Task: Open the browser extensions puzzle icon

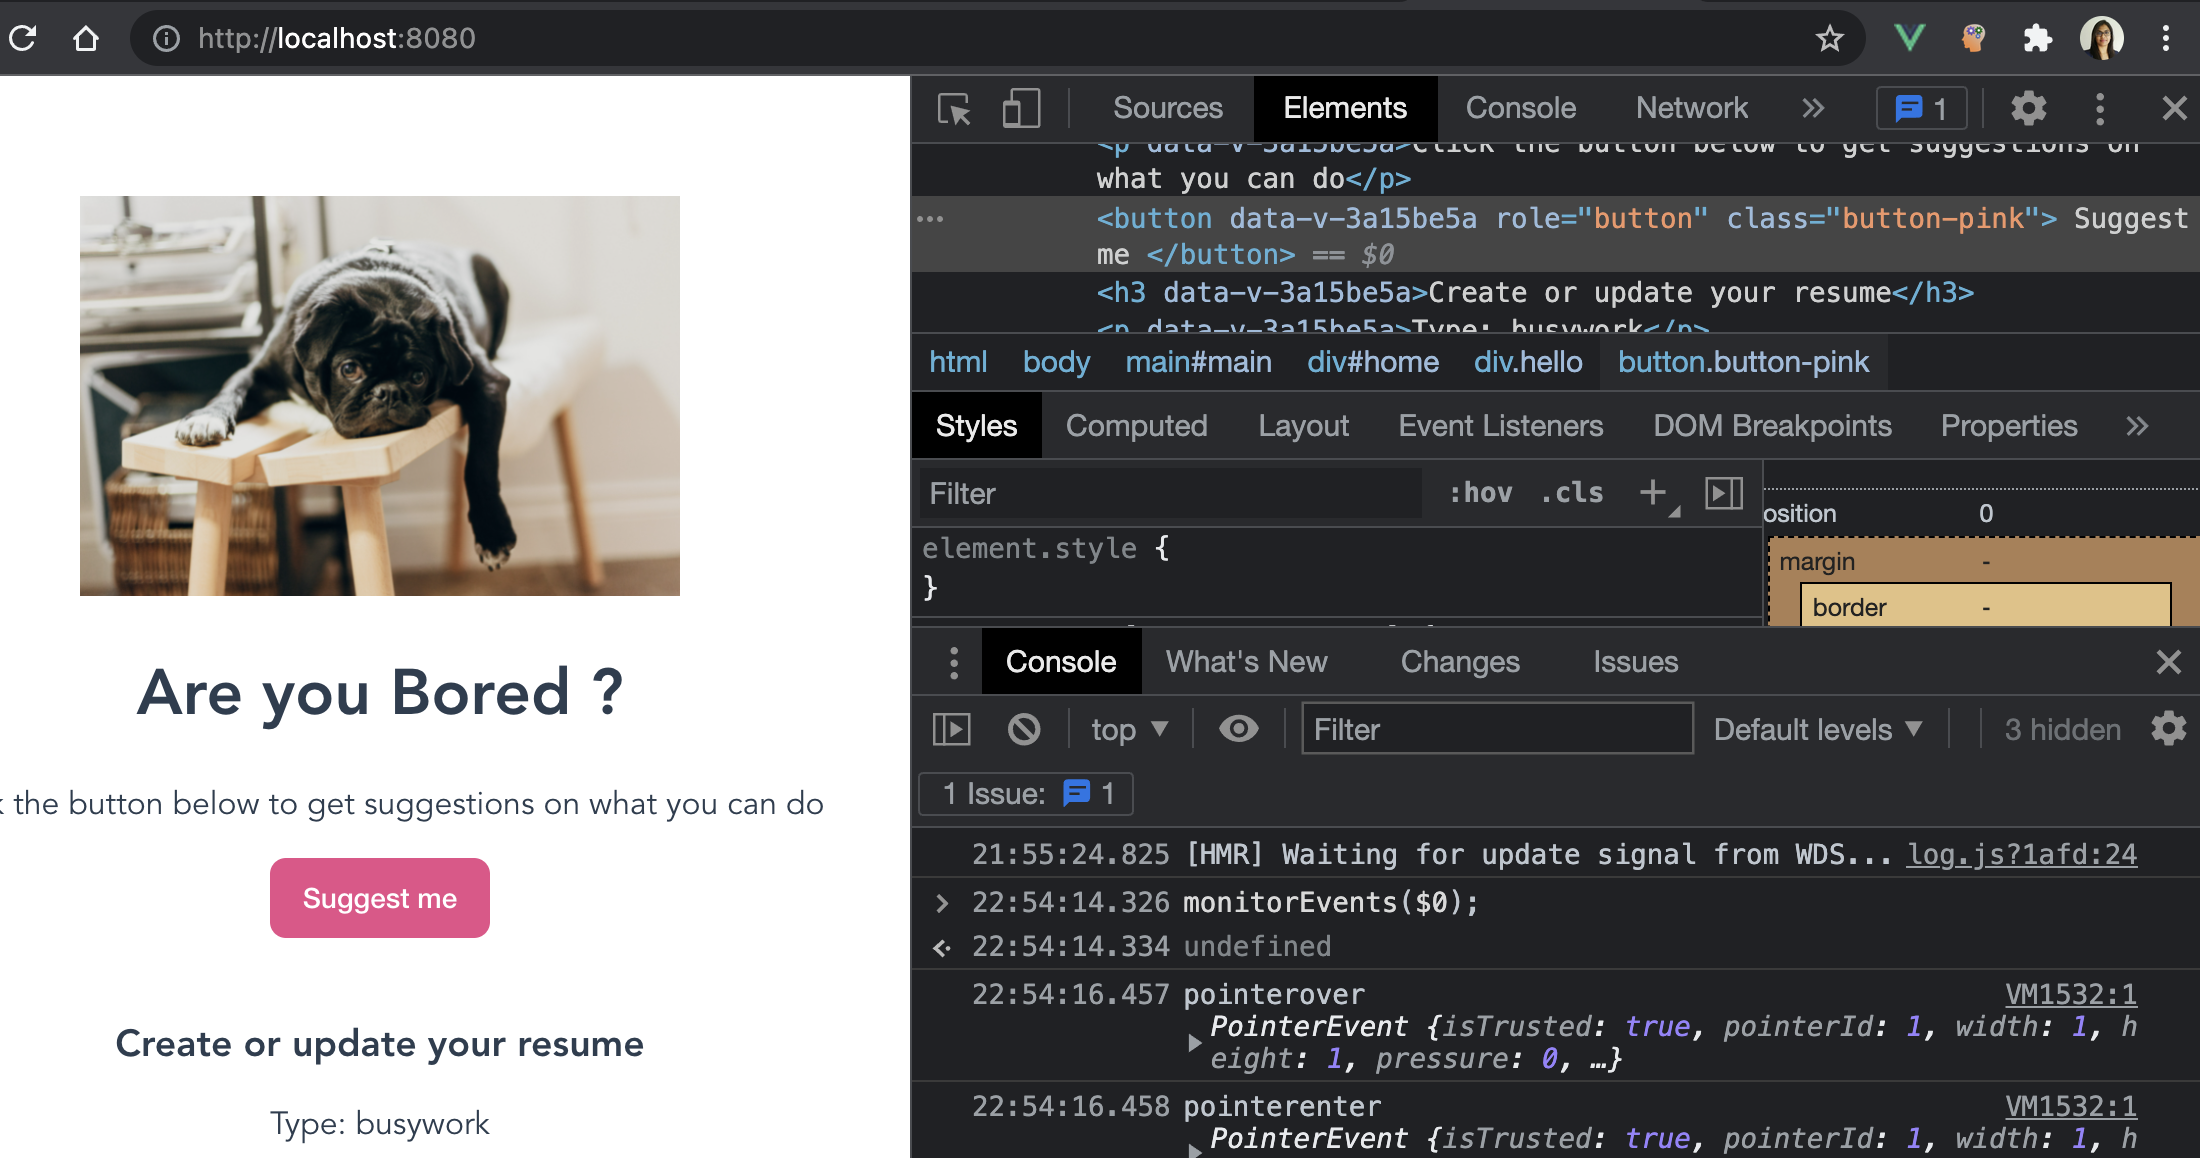Action: [x=2036, y=39]
